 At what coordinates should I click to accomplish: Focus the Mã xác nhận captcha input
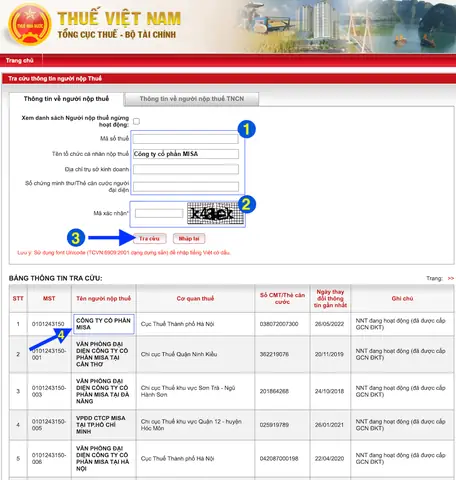click(x=159, y=213)
